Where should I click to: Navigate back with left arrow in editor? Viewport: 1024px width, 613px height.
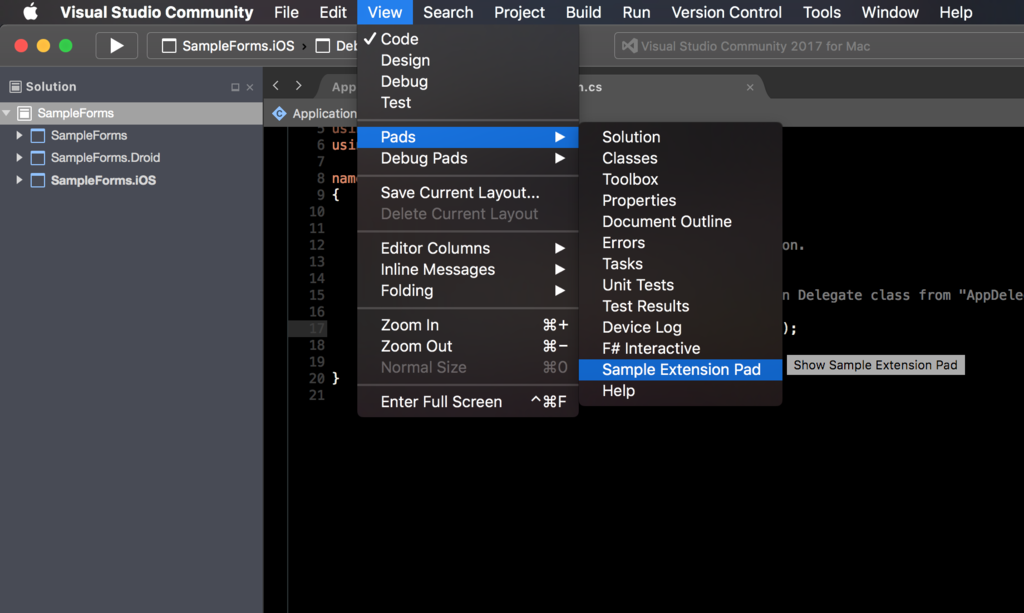pos(276,86)
